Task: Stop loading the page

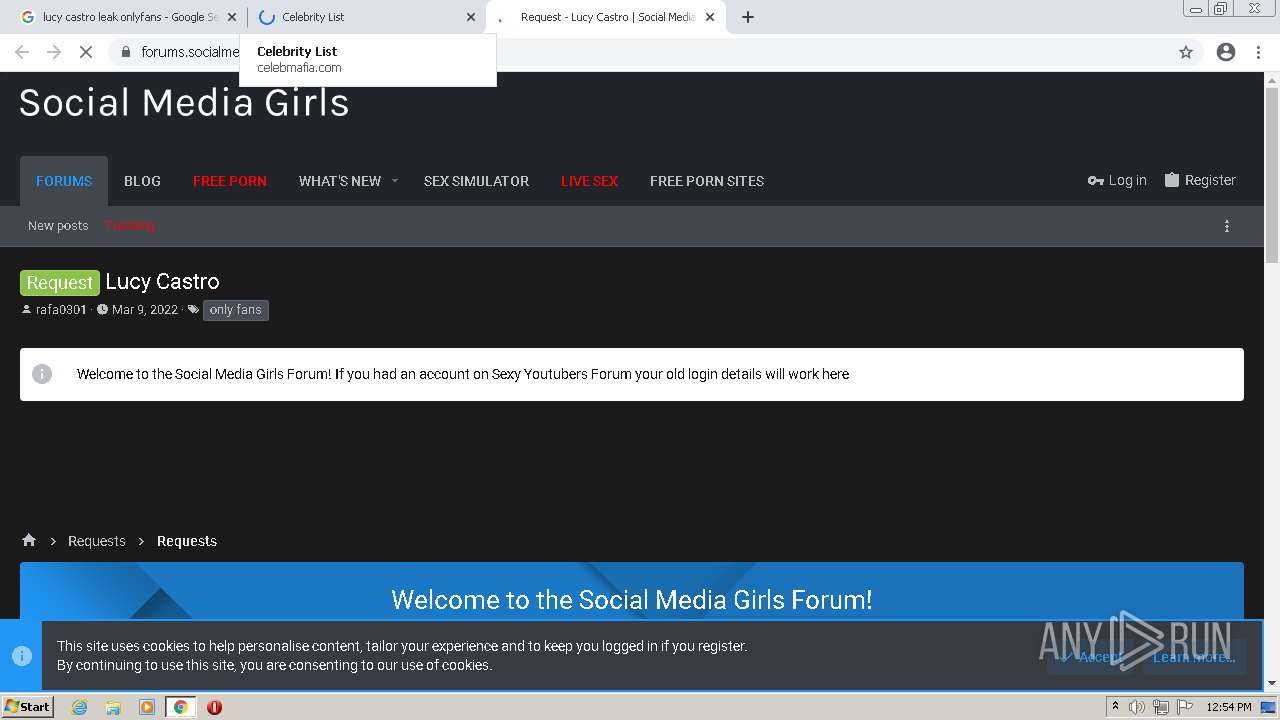Action: pos(86,52)
